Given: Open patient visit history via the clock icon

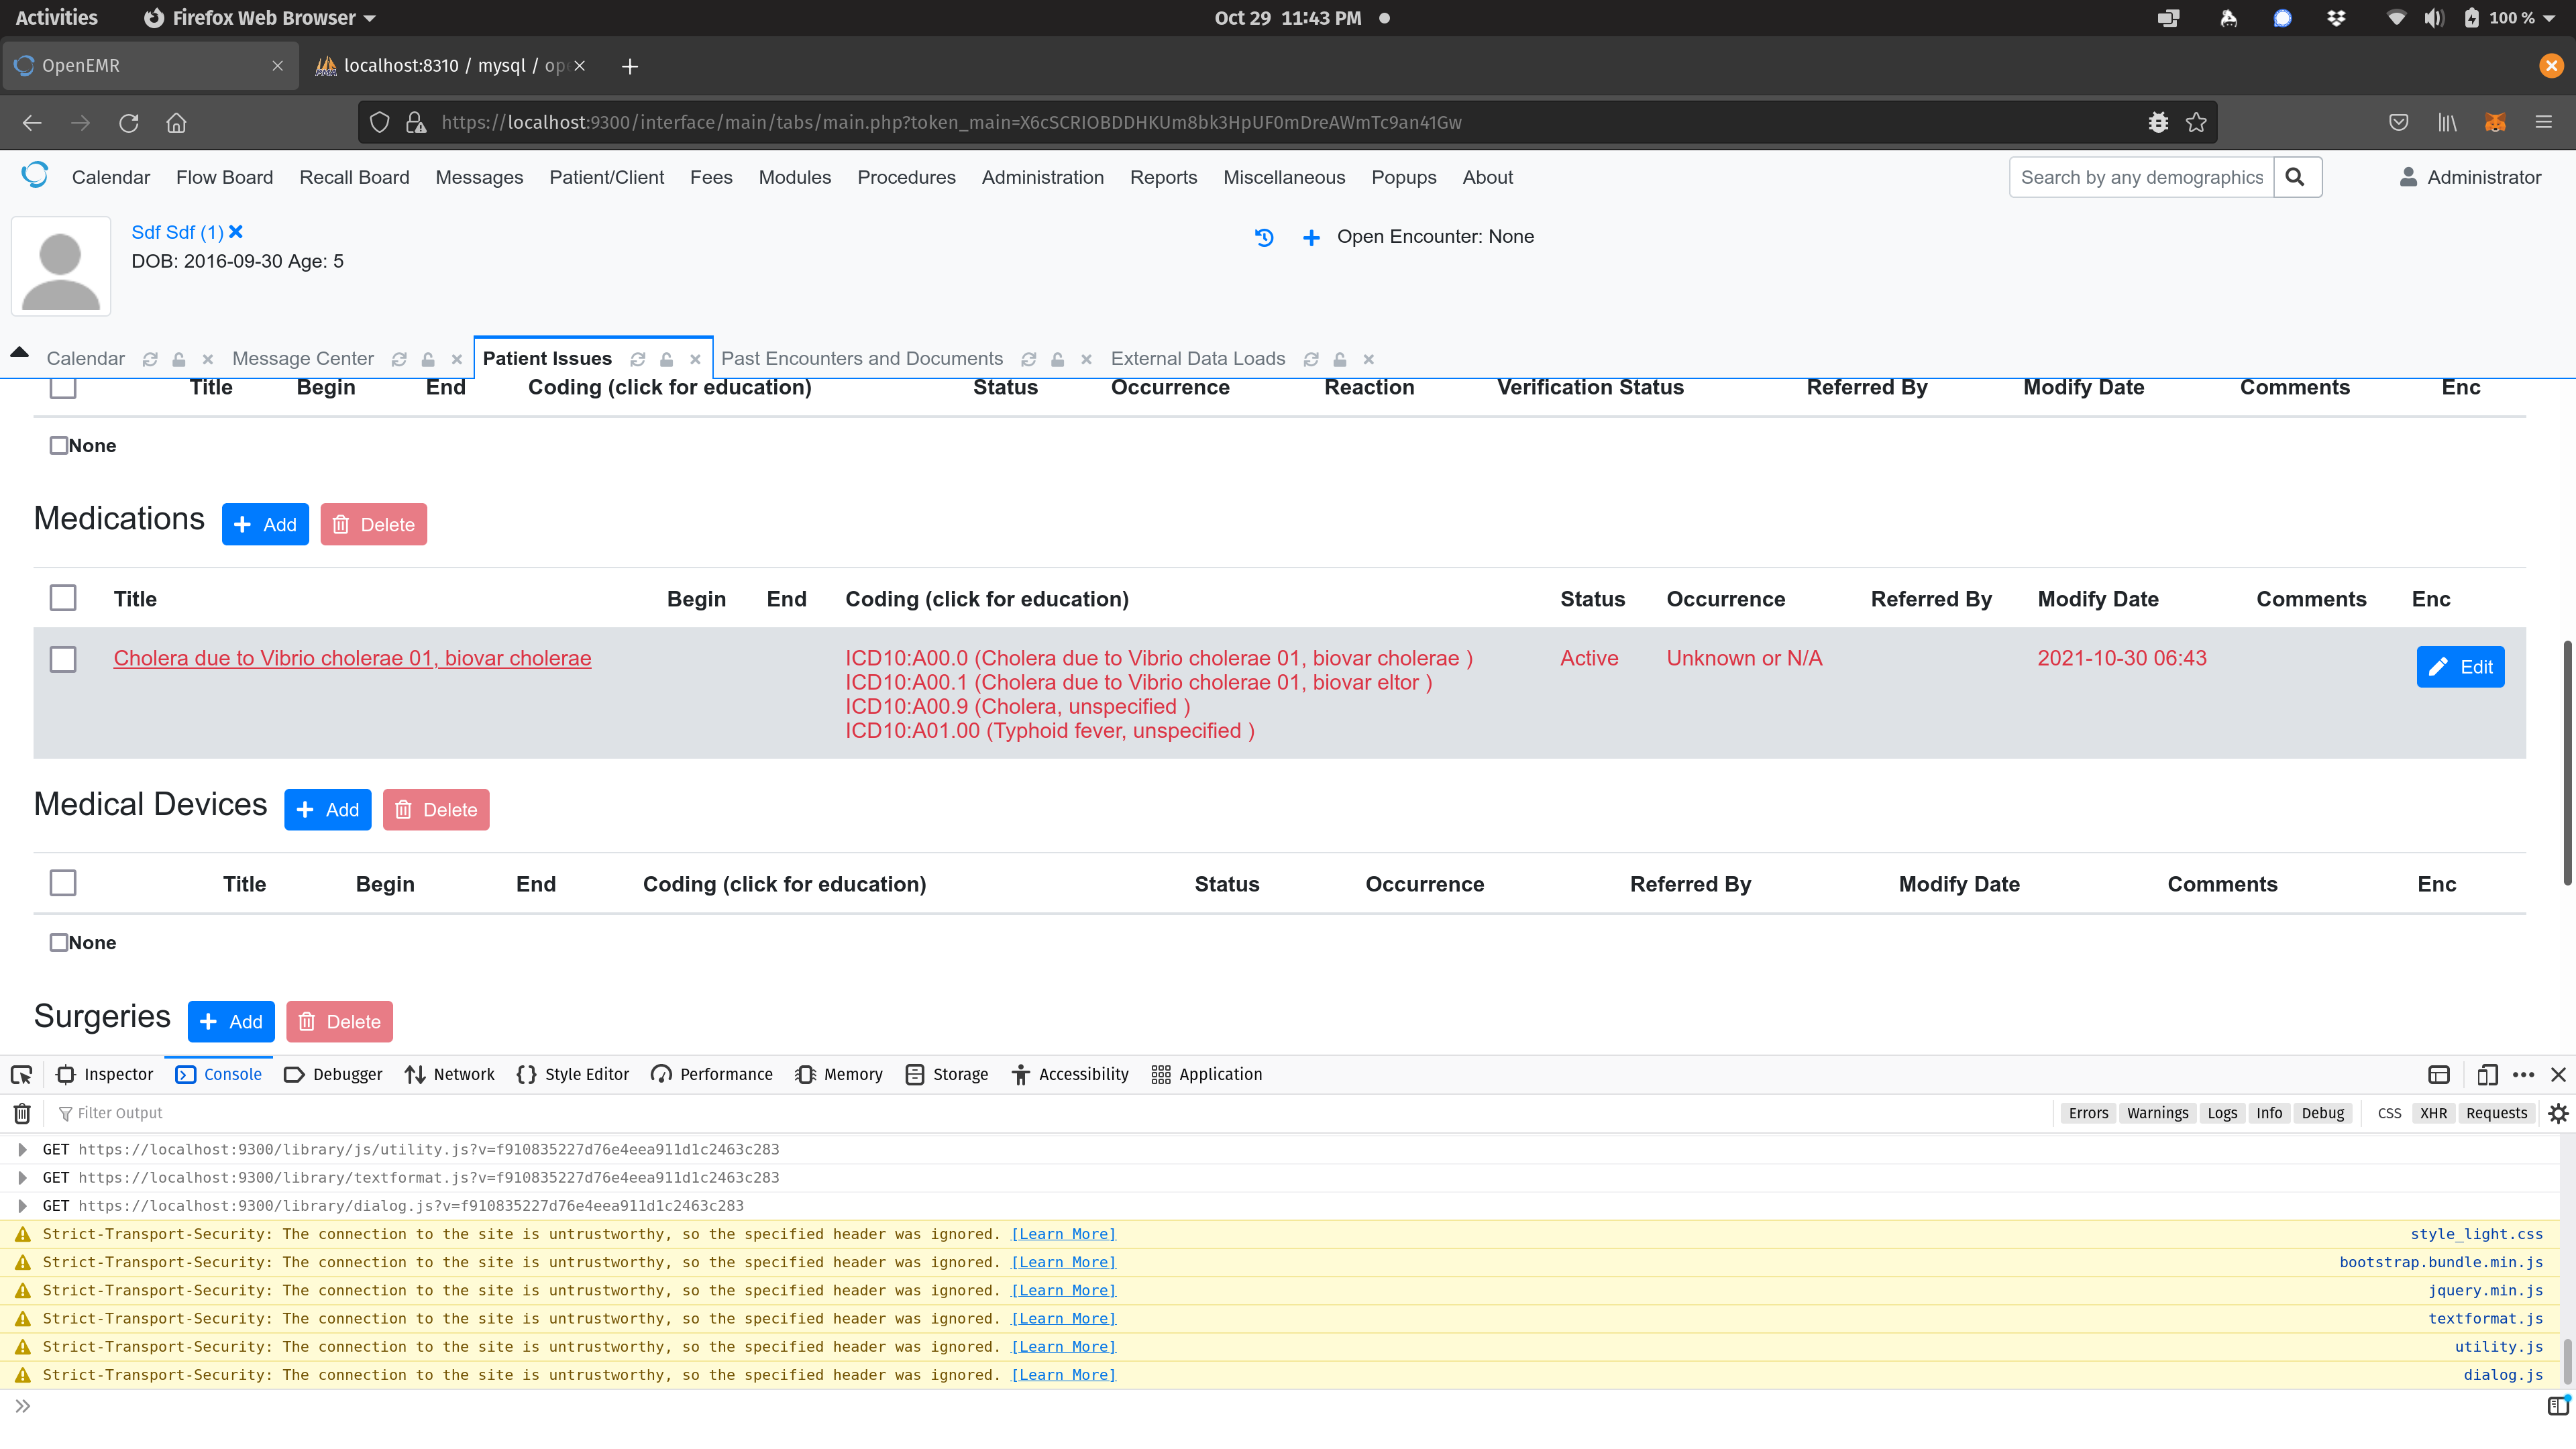Looking at the screenshot, I should (1264, 237).
